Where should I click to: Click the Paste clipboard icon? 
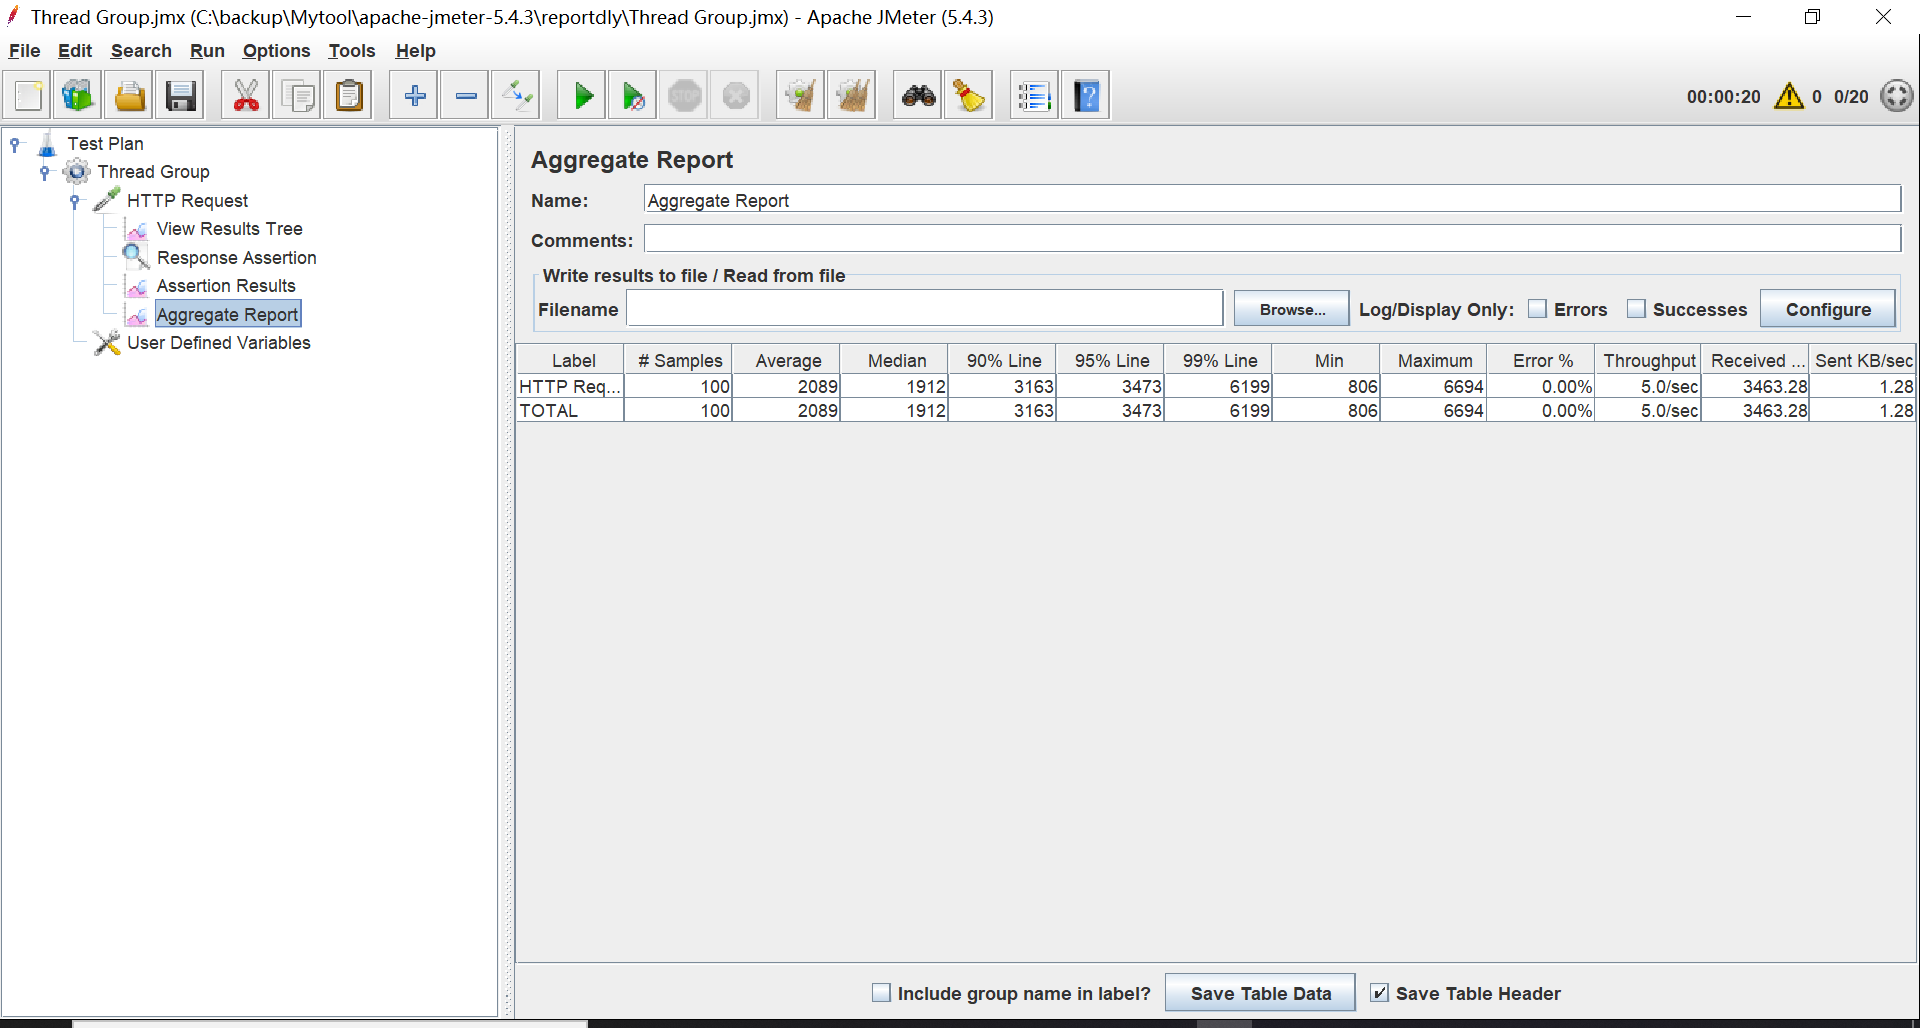tap(349, 96)
